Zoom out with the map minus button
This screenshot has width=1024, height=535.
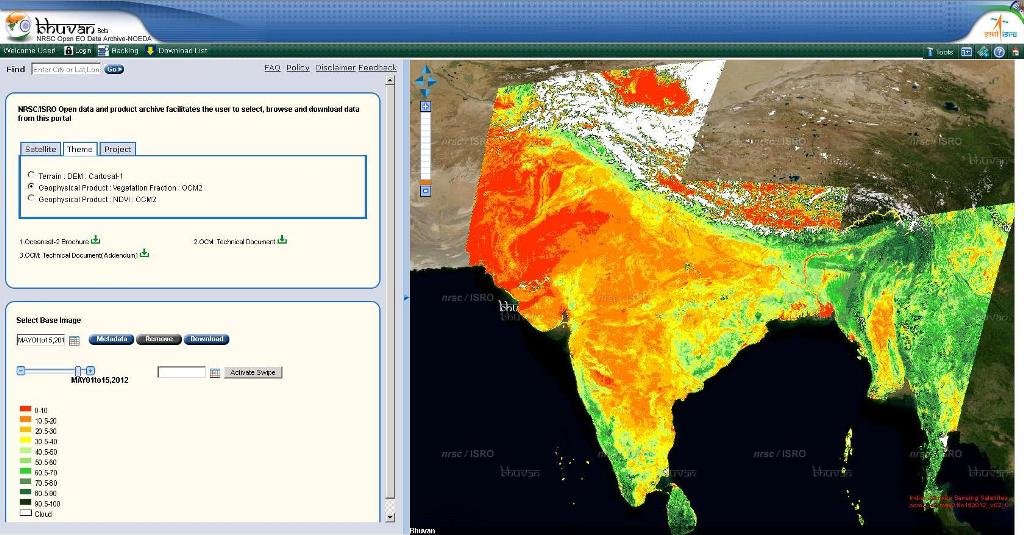[425, 191]
